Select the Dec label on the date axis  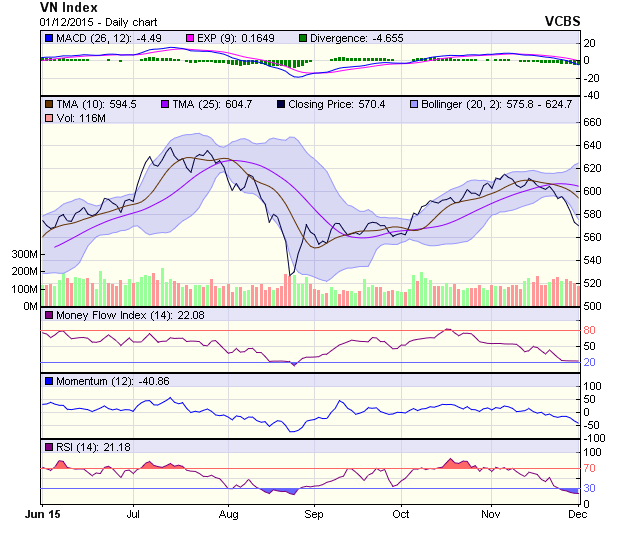(x=576, y=514)
